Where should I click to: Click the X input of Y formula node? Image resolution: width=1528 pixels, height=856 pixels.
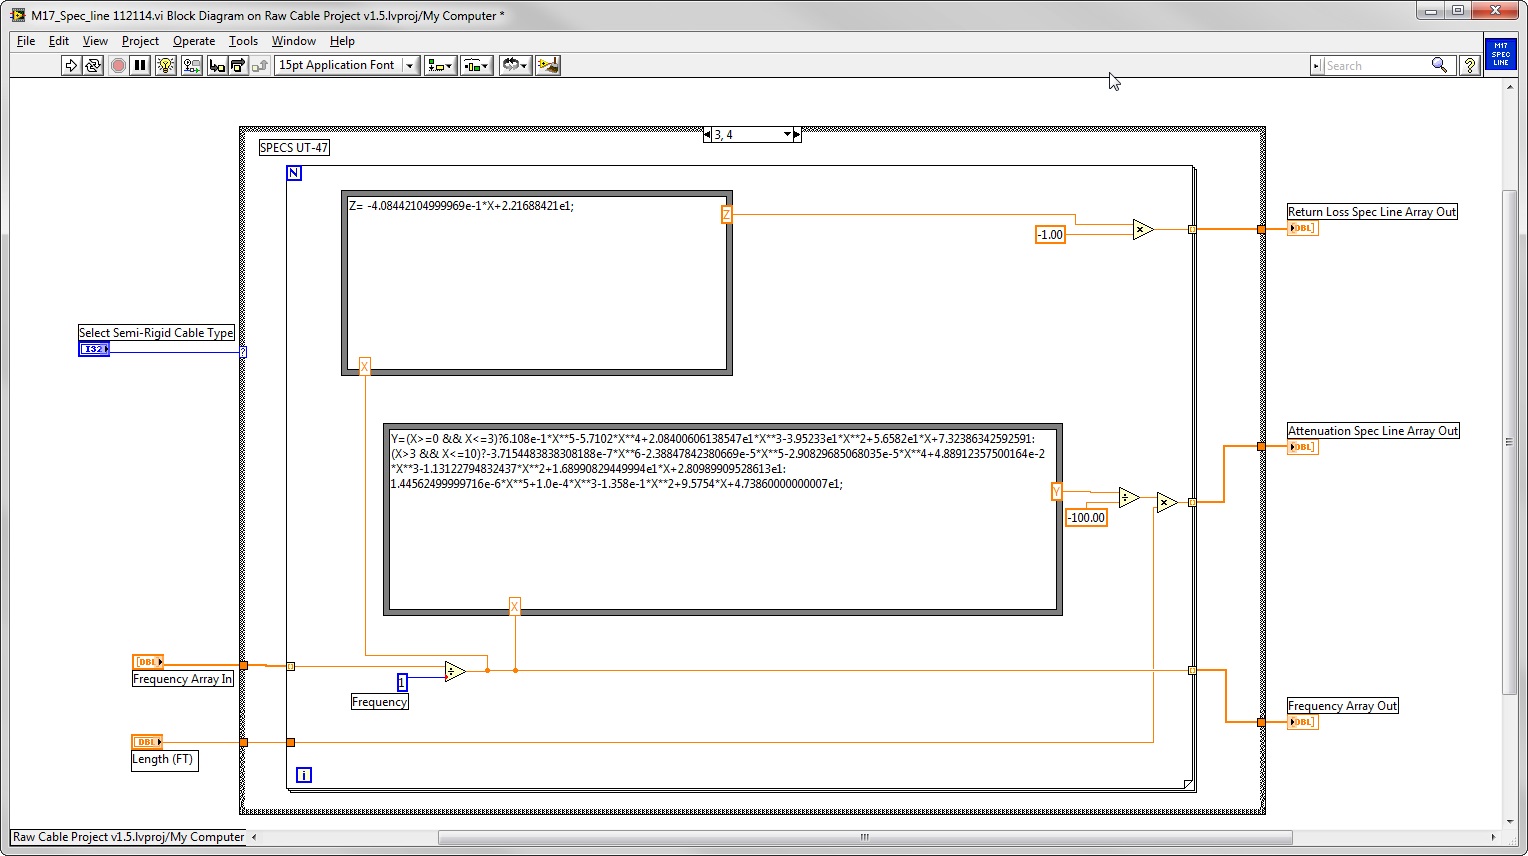[515, 606]
